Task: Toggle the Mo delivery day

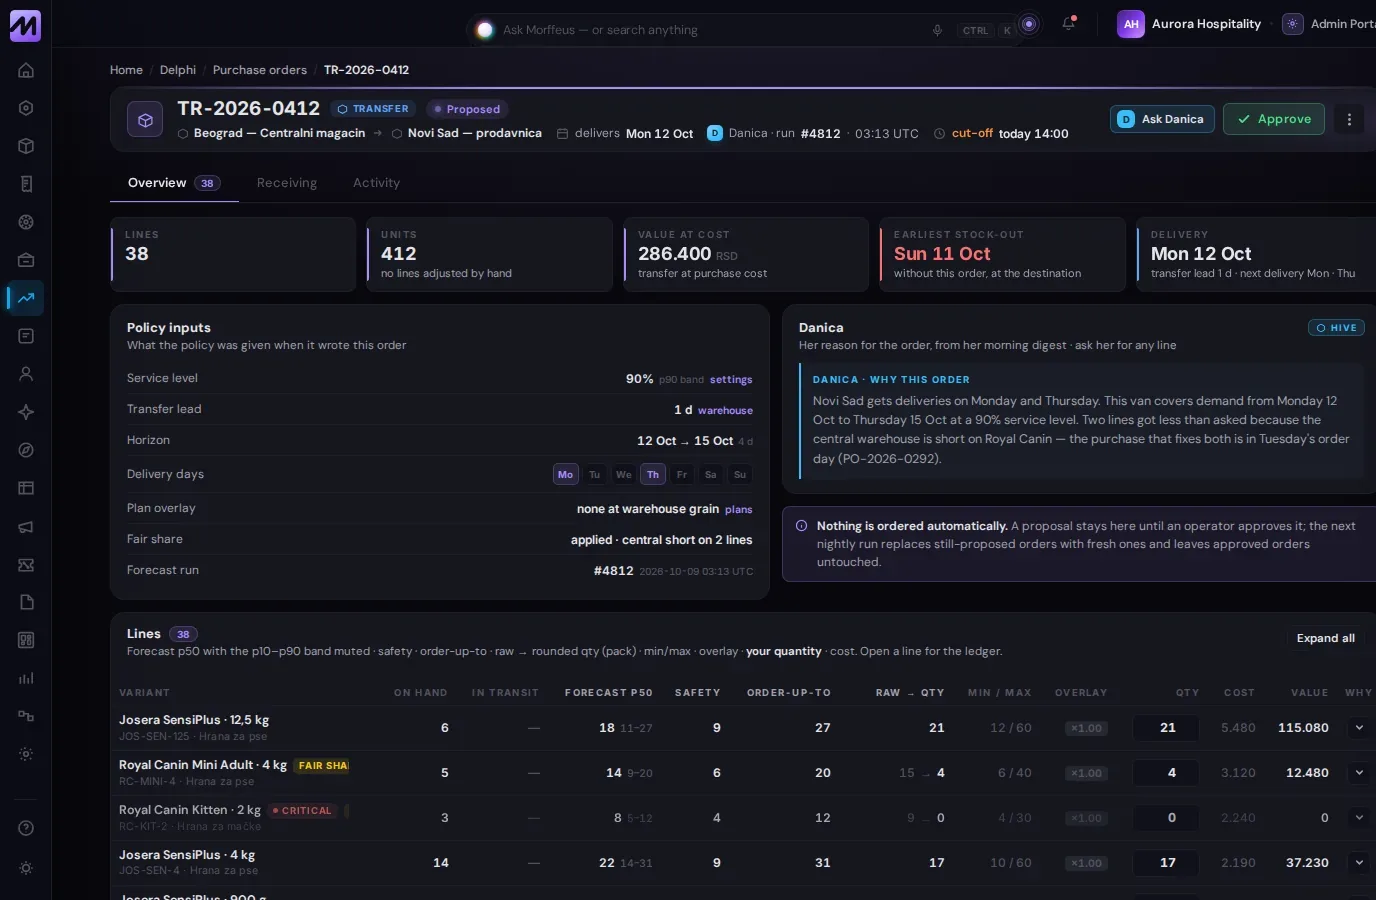Action: [565, 474]
